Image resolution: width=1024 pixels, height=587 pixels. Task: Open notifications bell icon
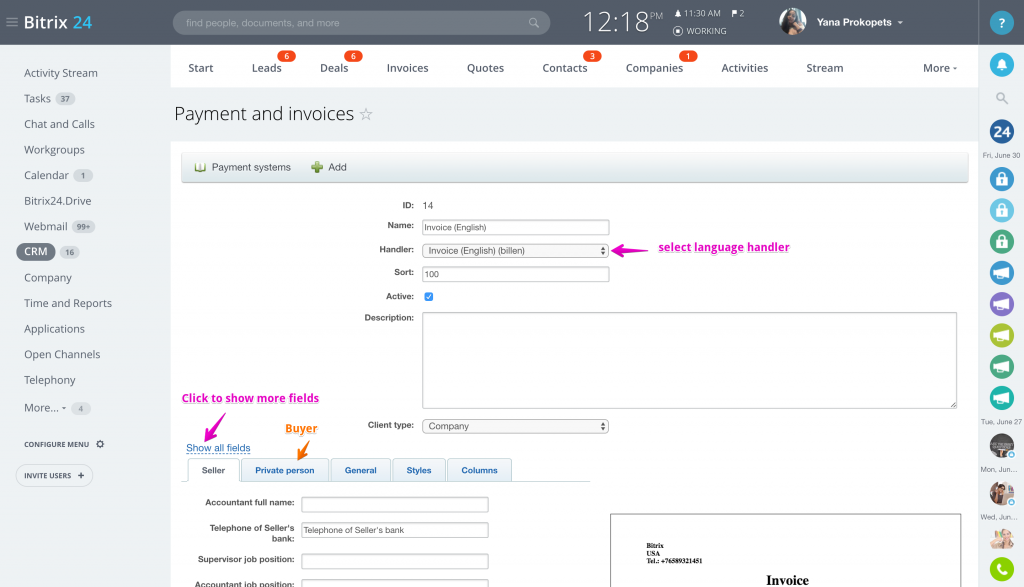point(1001,65)
